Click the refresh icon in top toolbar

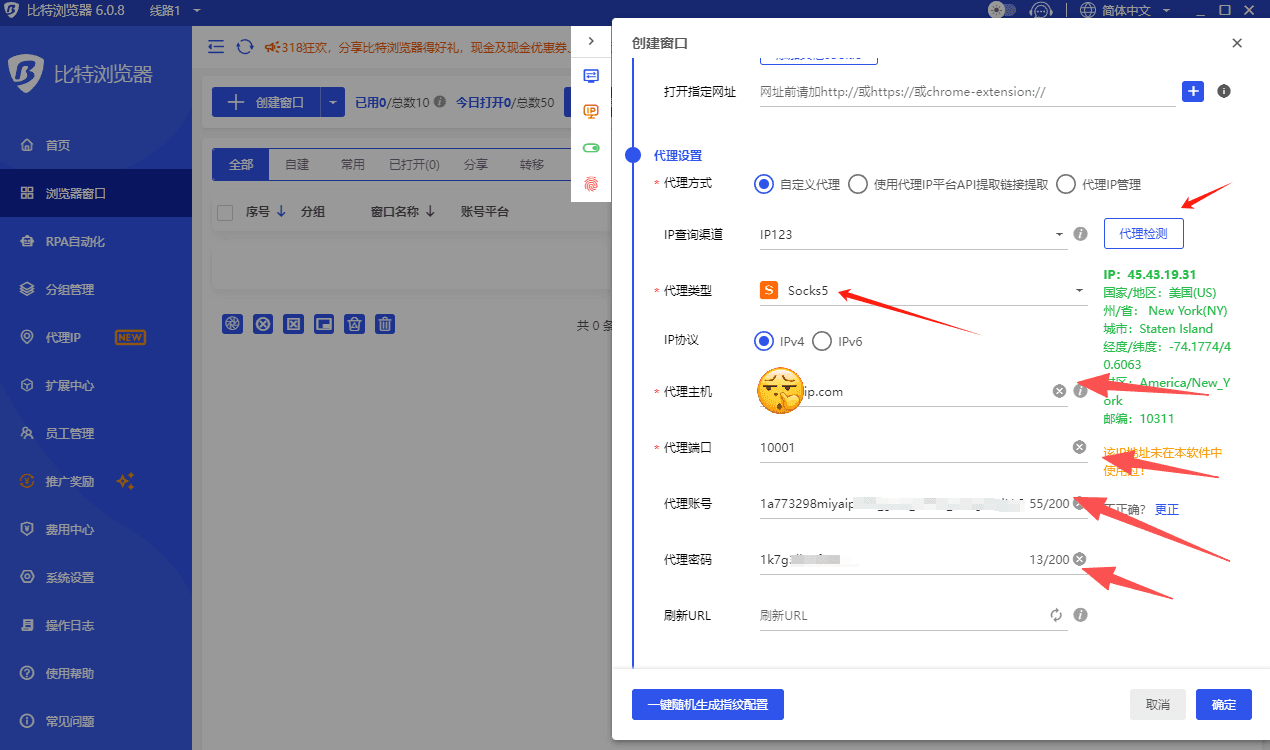244,47
